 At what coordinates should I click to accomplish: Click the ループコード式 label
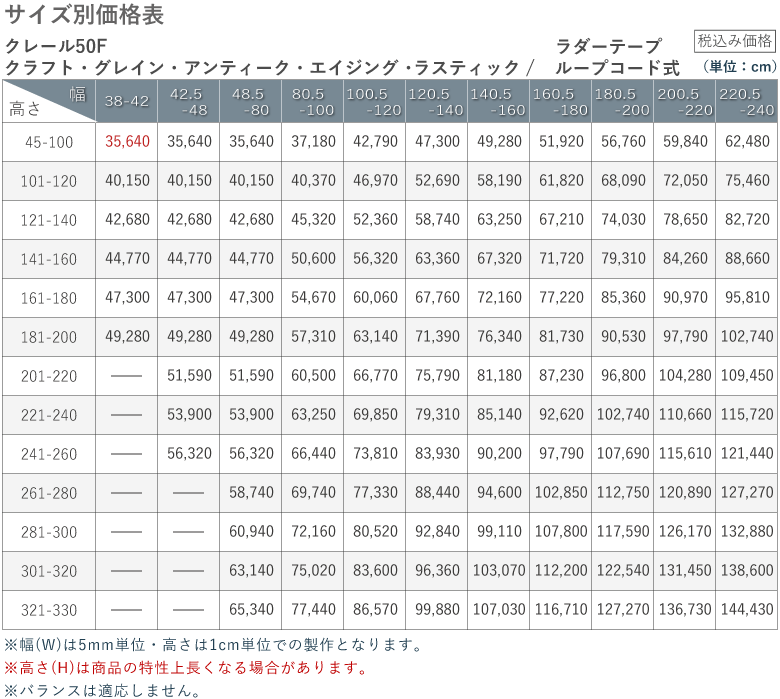[x=617, y=68]
